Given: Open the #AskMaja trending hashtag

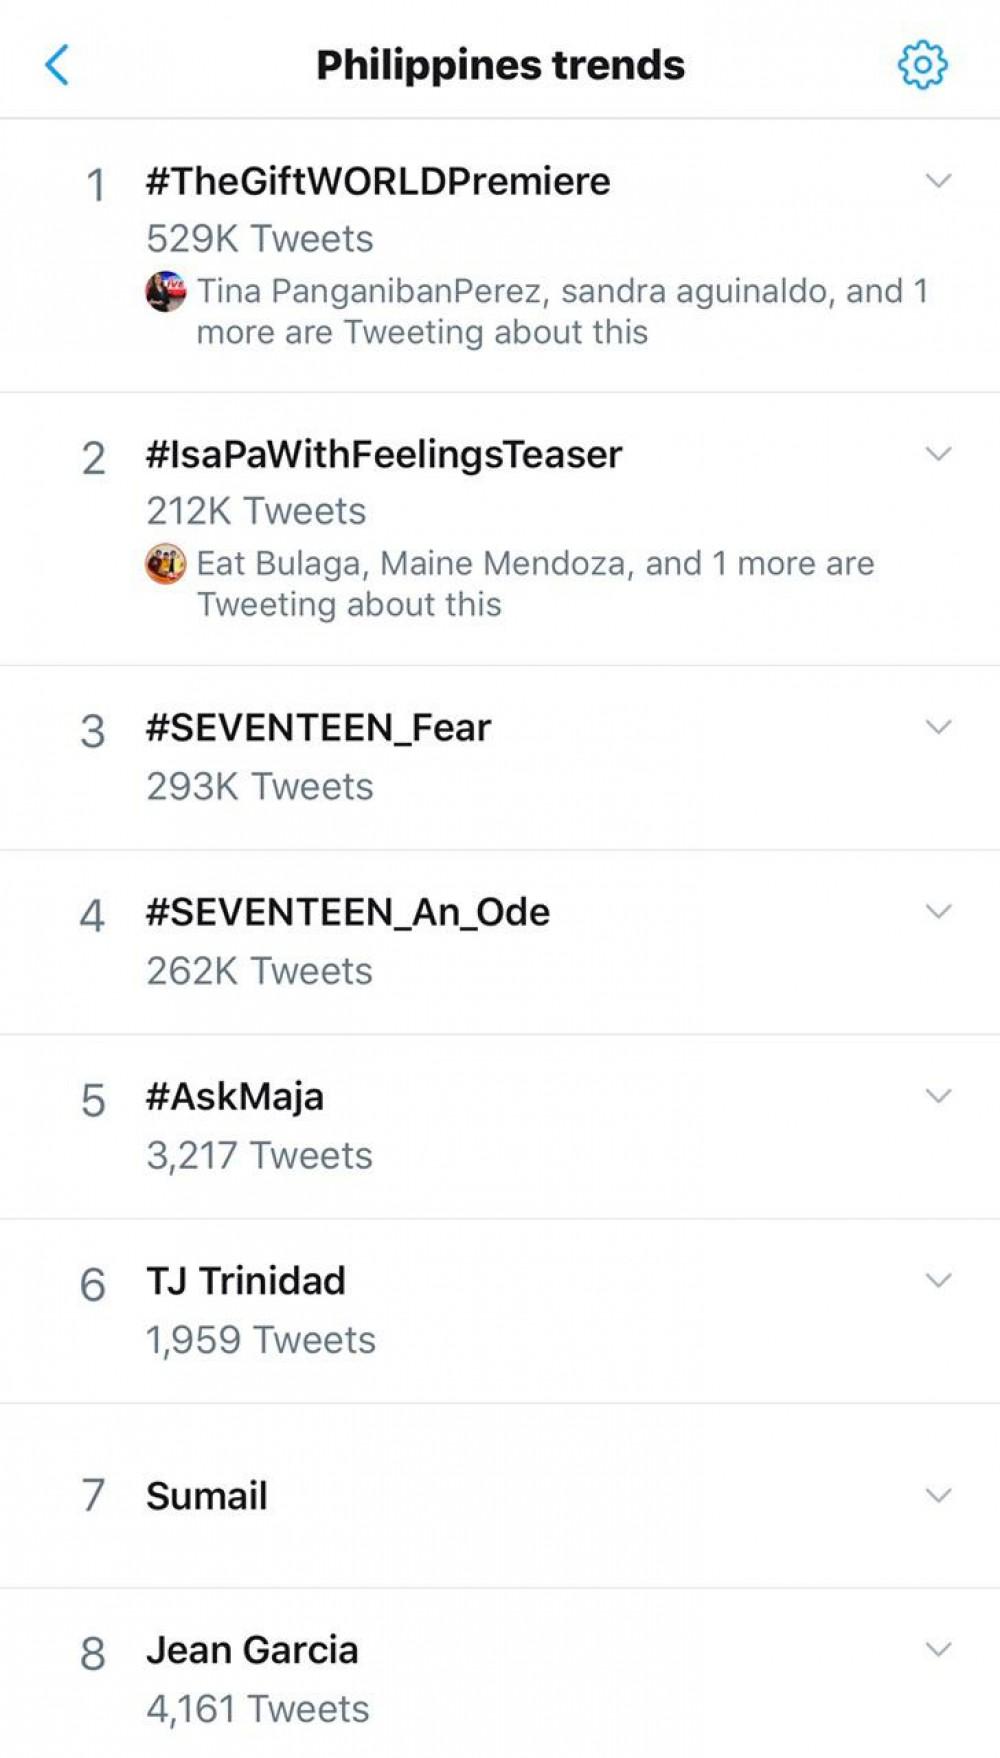Looking at the screenshot, I should point(235,1097).
